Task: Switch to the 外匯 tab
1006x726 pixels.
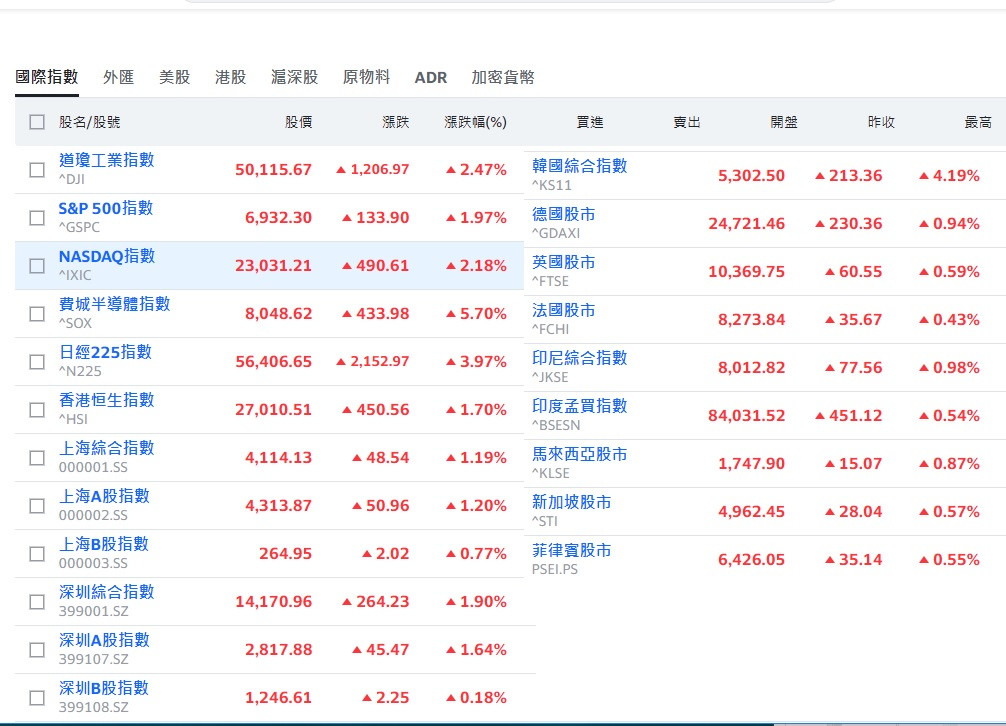Action: [x=118, y=77]
